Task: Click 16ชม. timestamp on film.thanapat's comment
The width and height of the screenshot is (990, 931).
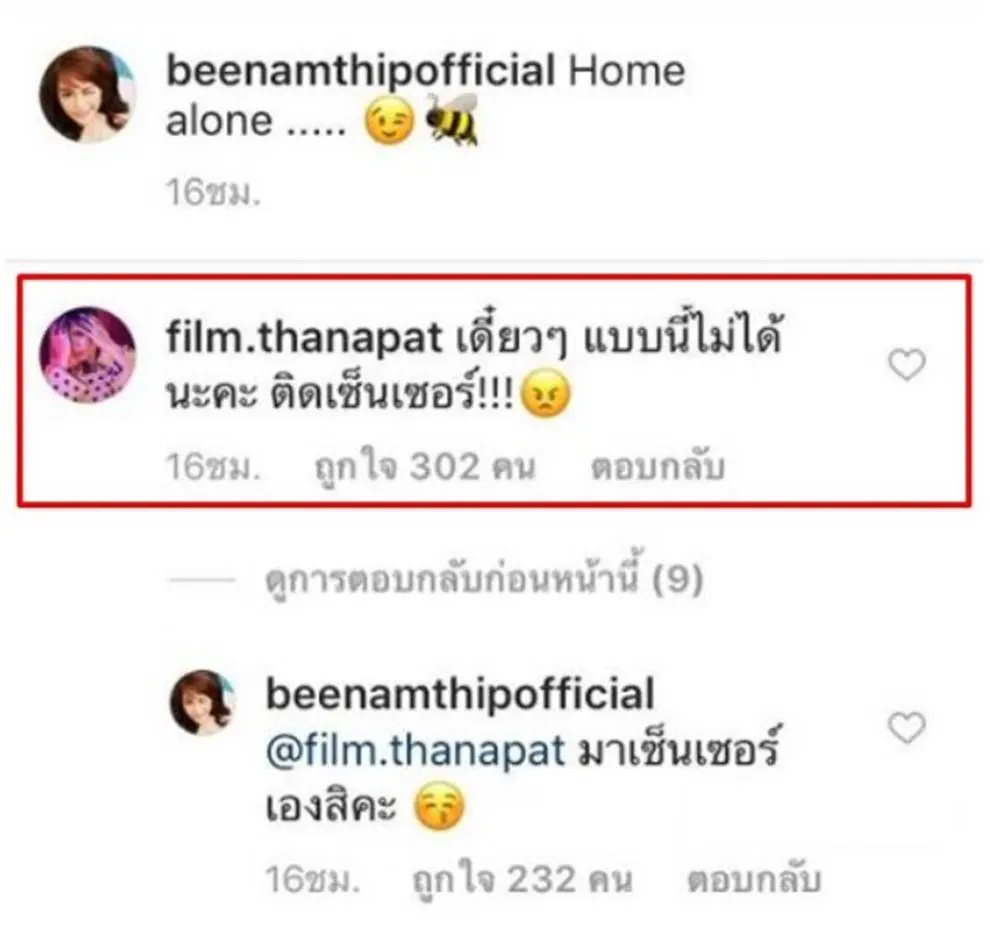Action: [213, 468]
